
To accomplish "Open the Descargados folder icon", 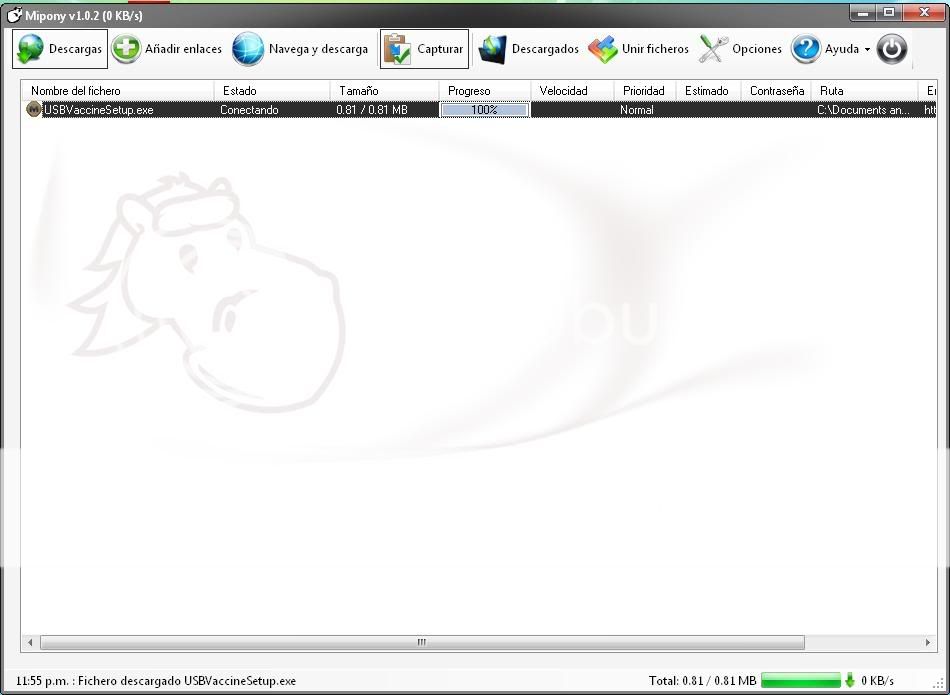I will (492, 49).
